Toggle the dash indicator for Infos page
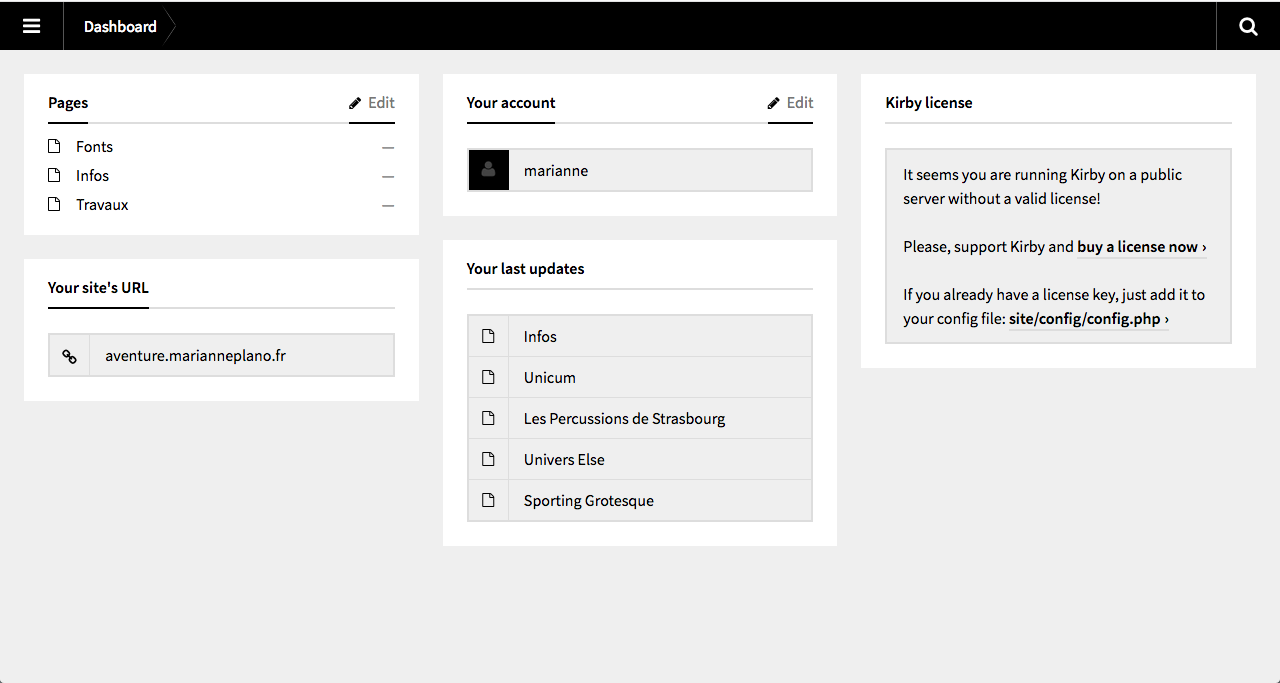This screenshot has height=683, width=1280. point(388,176)
